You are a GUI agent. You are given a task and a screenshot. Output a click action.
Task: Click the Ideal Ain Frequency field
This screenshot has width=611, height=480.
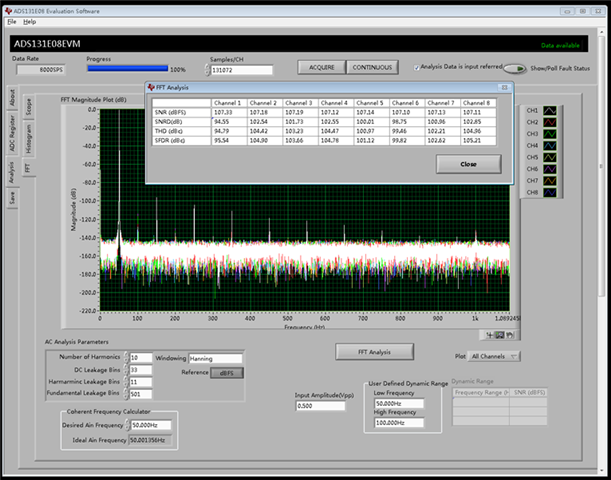(152, 440)
